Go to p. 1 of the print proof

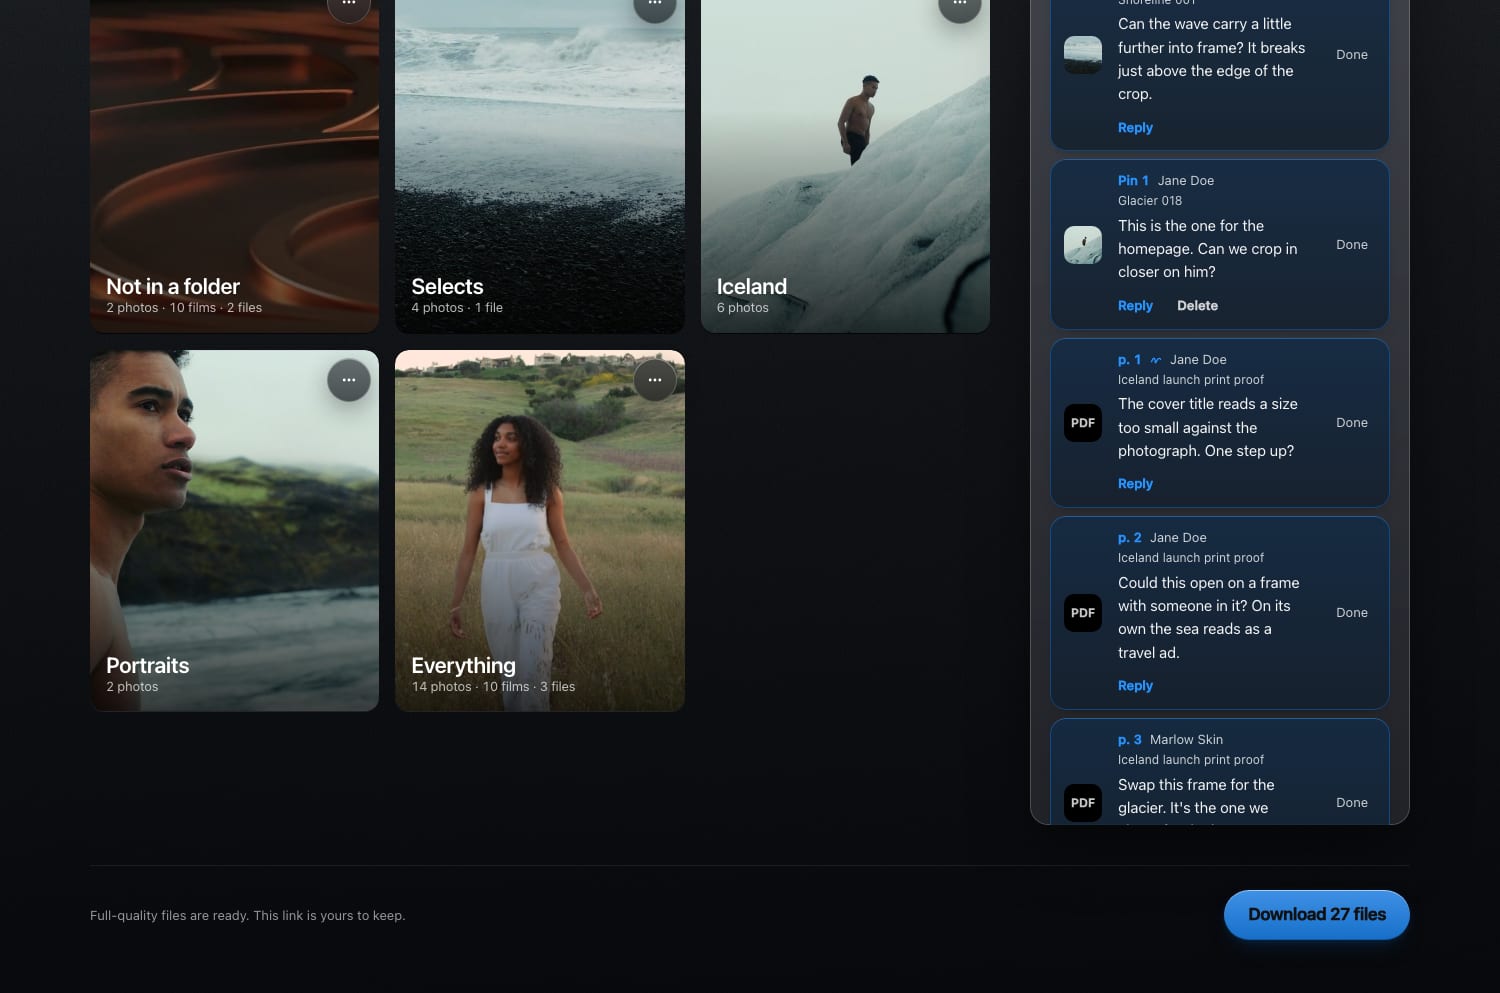point(1129,360)
